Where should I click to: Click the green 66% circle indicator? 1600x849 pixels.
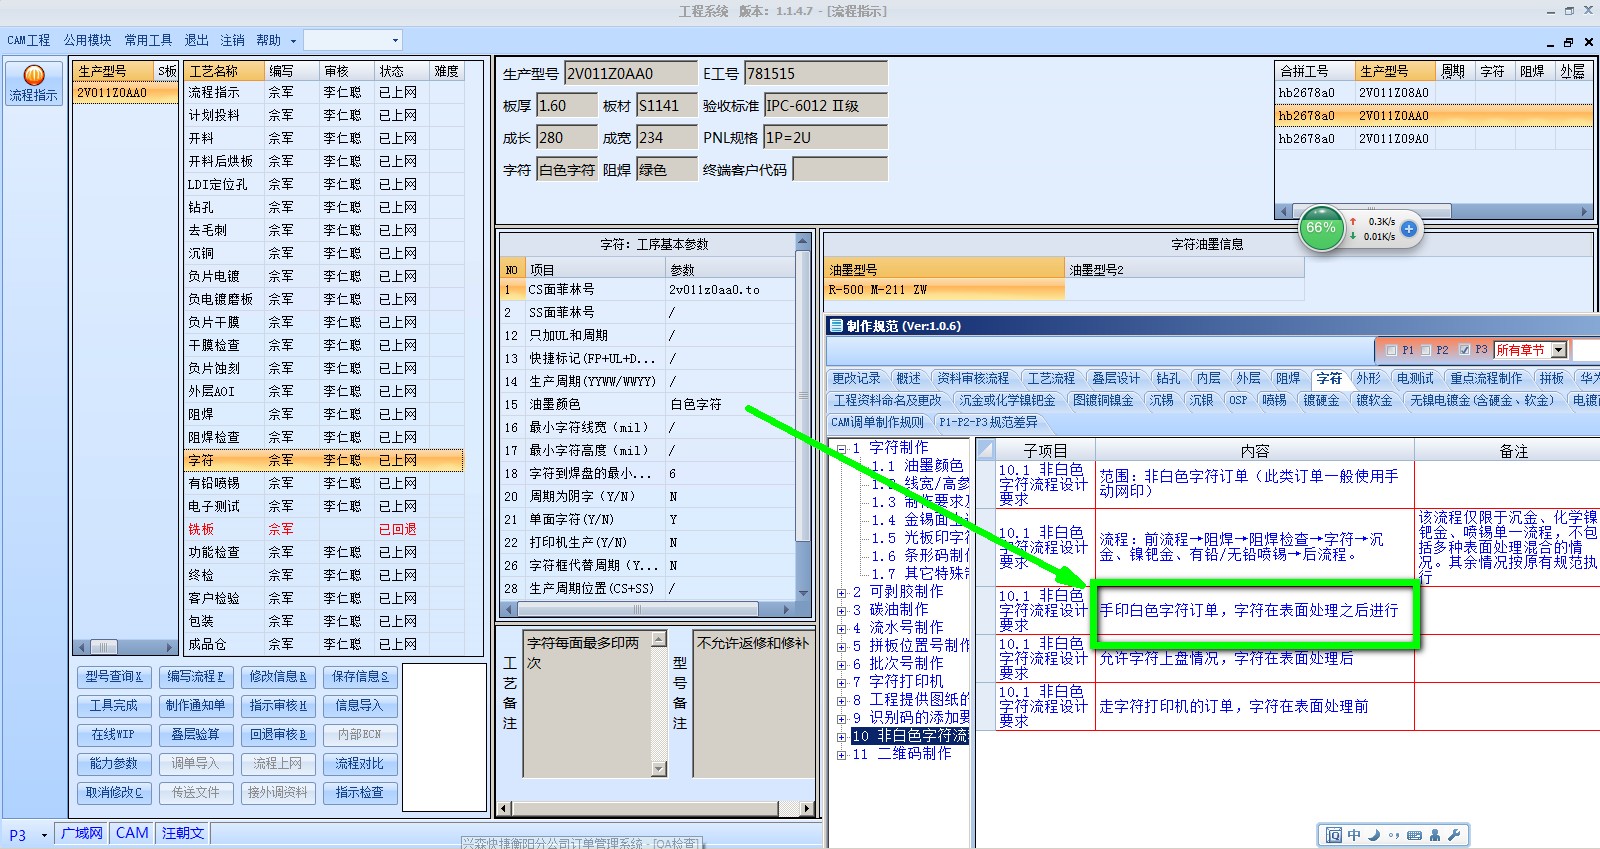click(x=1321, y=228)
